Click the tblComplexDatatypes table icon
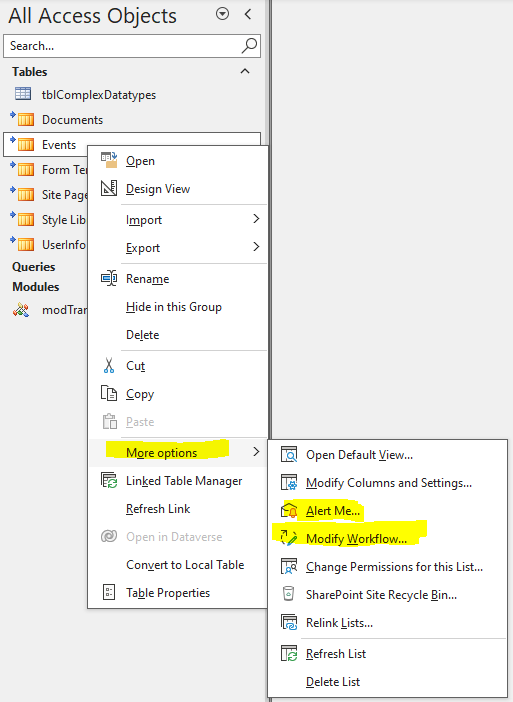 coord(23,94)
